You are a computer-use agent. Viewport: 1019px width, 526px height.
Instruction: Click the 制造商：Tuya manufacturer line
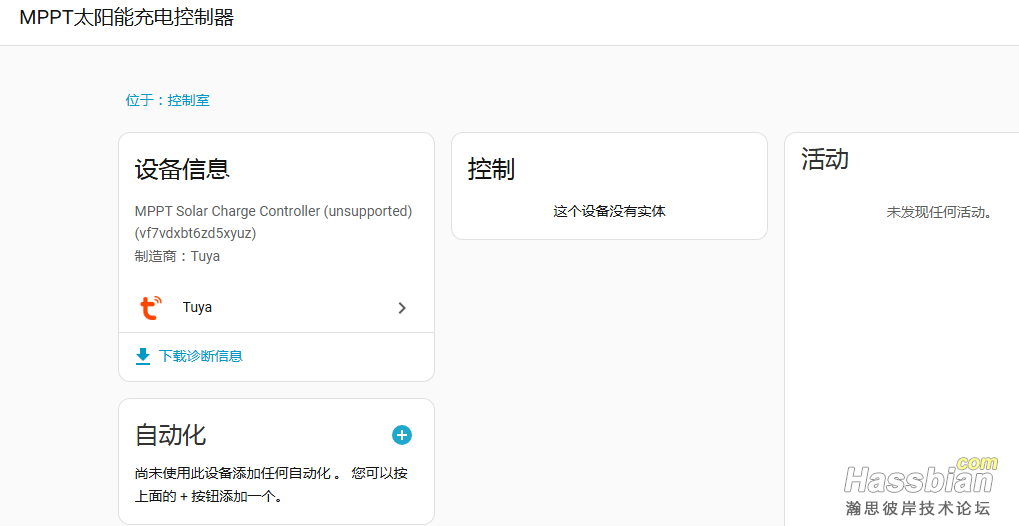tap(177, 256)
